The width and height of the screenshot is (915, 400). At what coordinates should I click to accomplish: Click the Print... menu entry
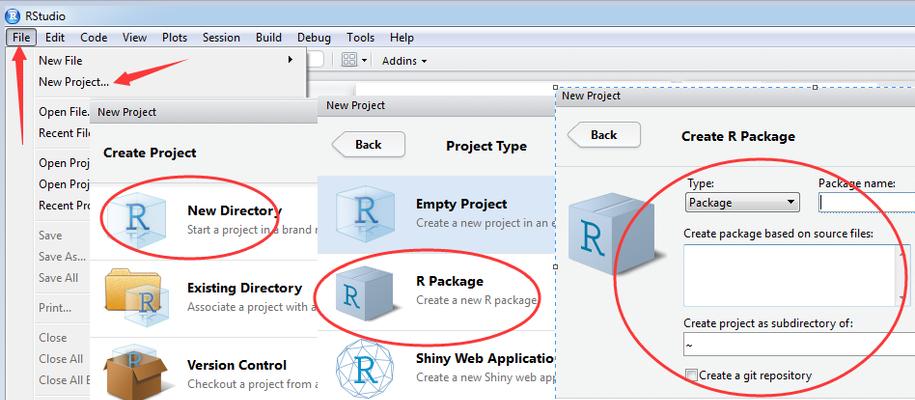[55, 307]
